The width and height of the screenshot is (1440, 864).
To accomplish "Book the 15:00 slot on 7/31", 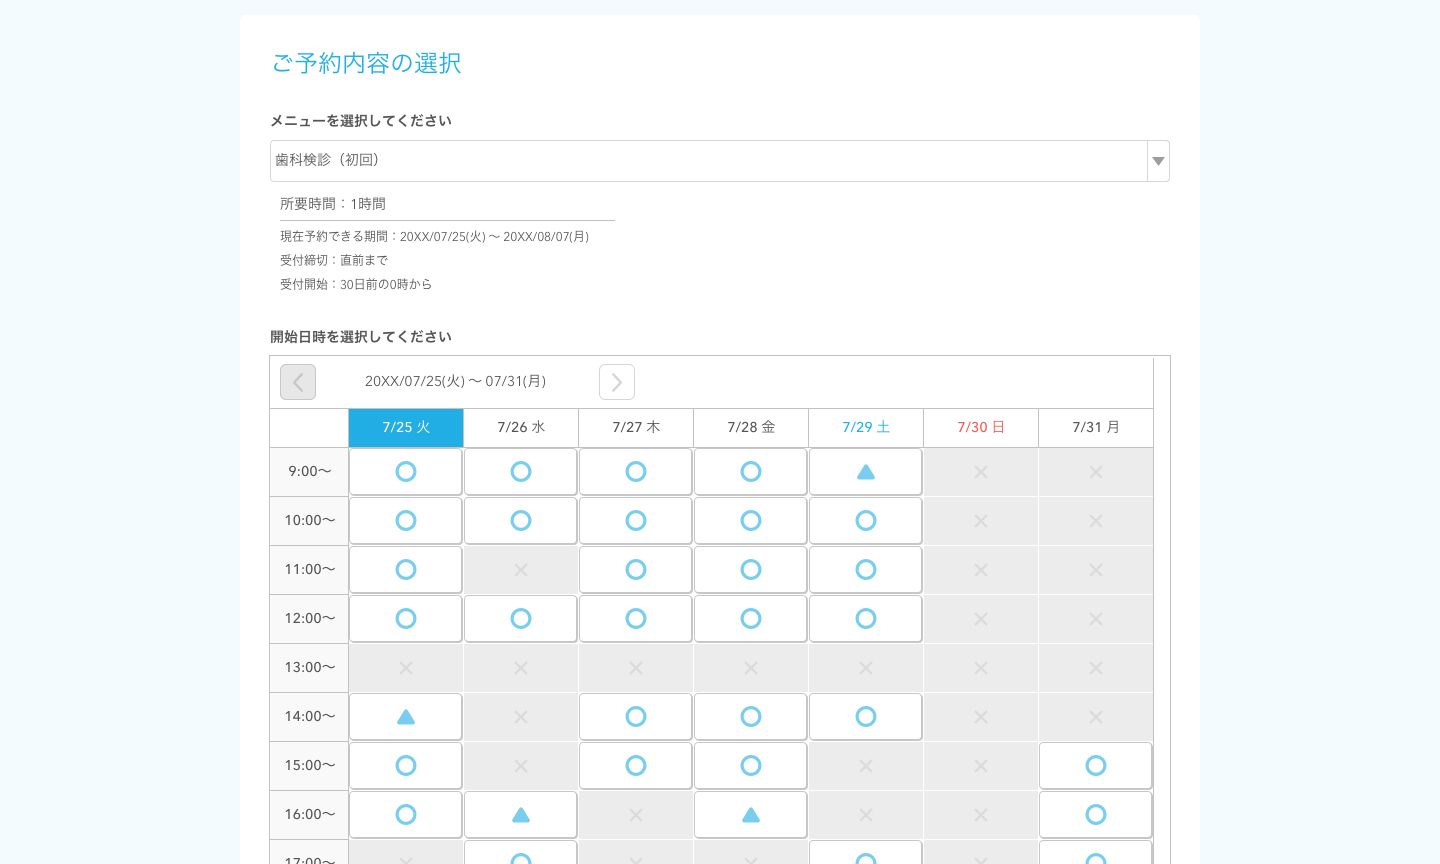I will pyautogui.click(x=1096, y=766).
